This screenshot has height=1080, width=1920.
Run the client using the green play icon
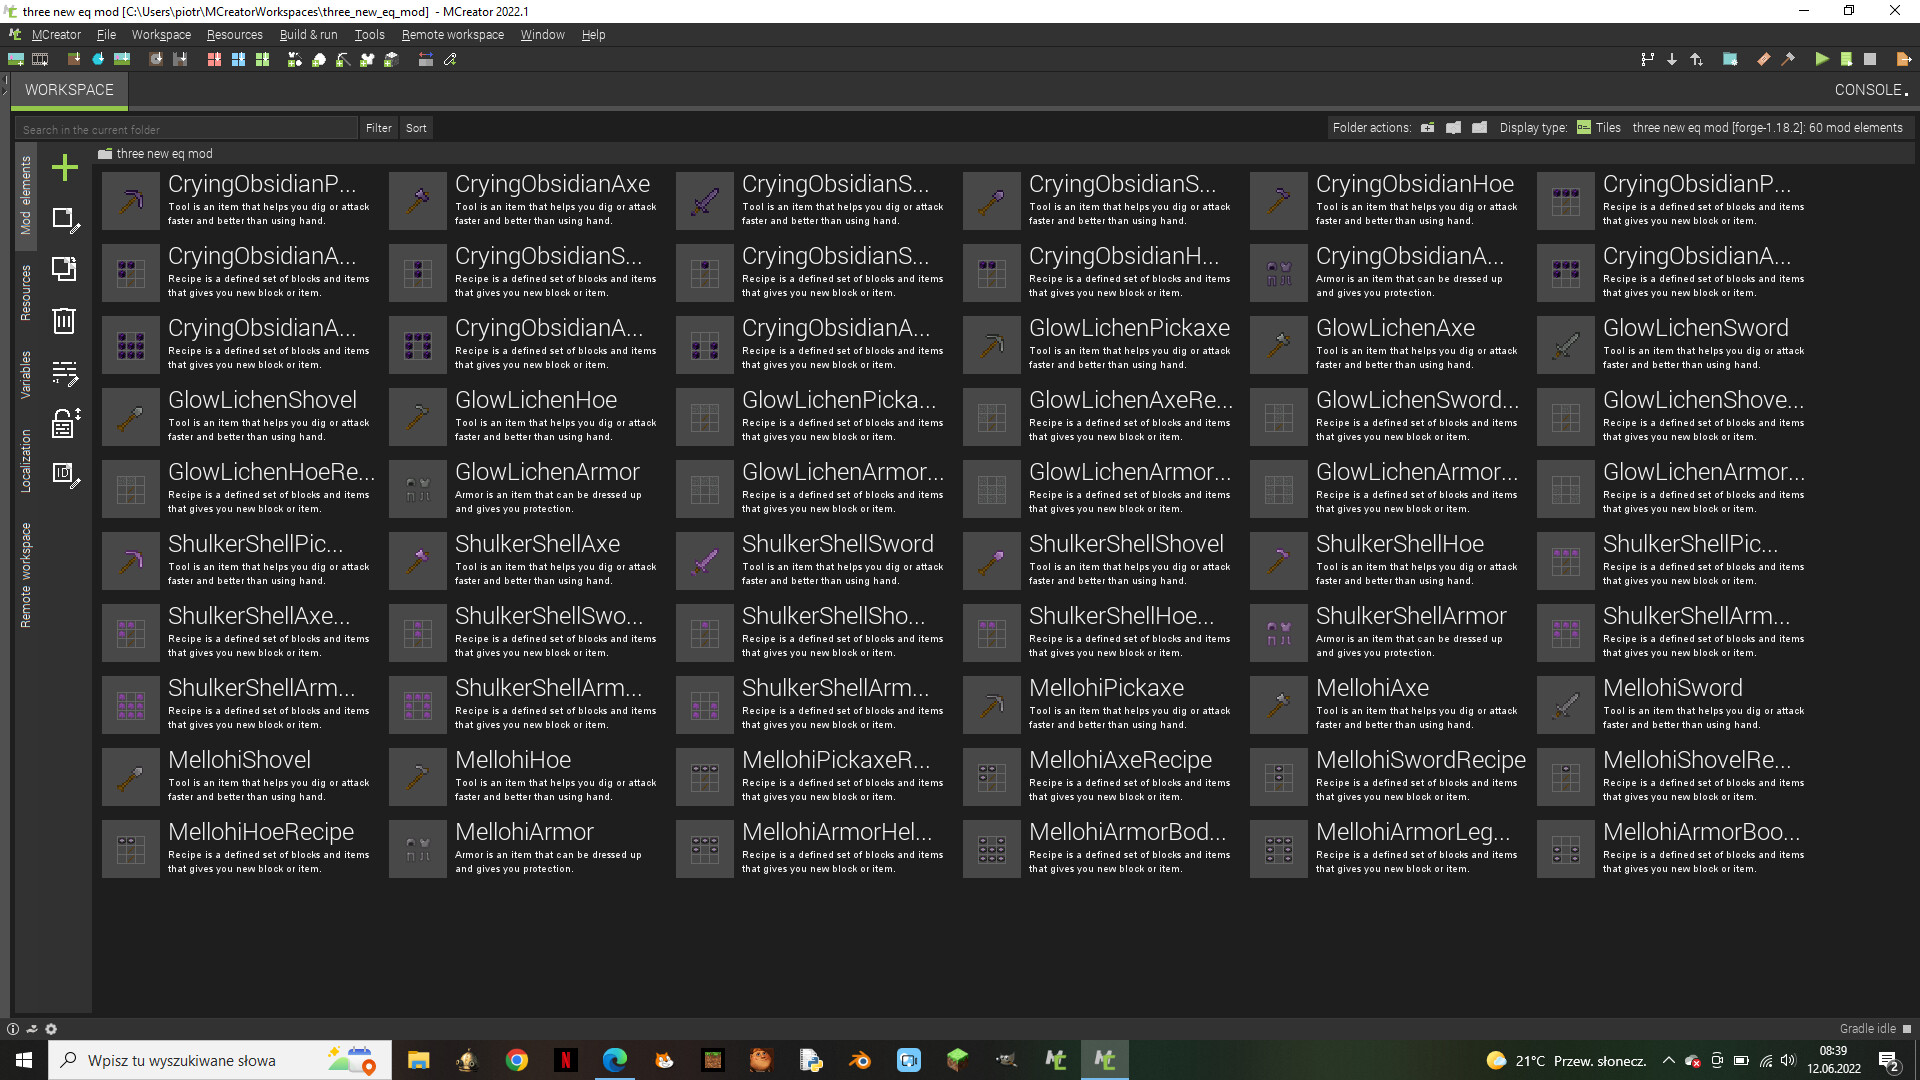pyautogui.click(x=1822, y=59)
